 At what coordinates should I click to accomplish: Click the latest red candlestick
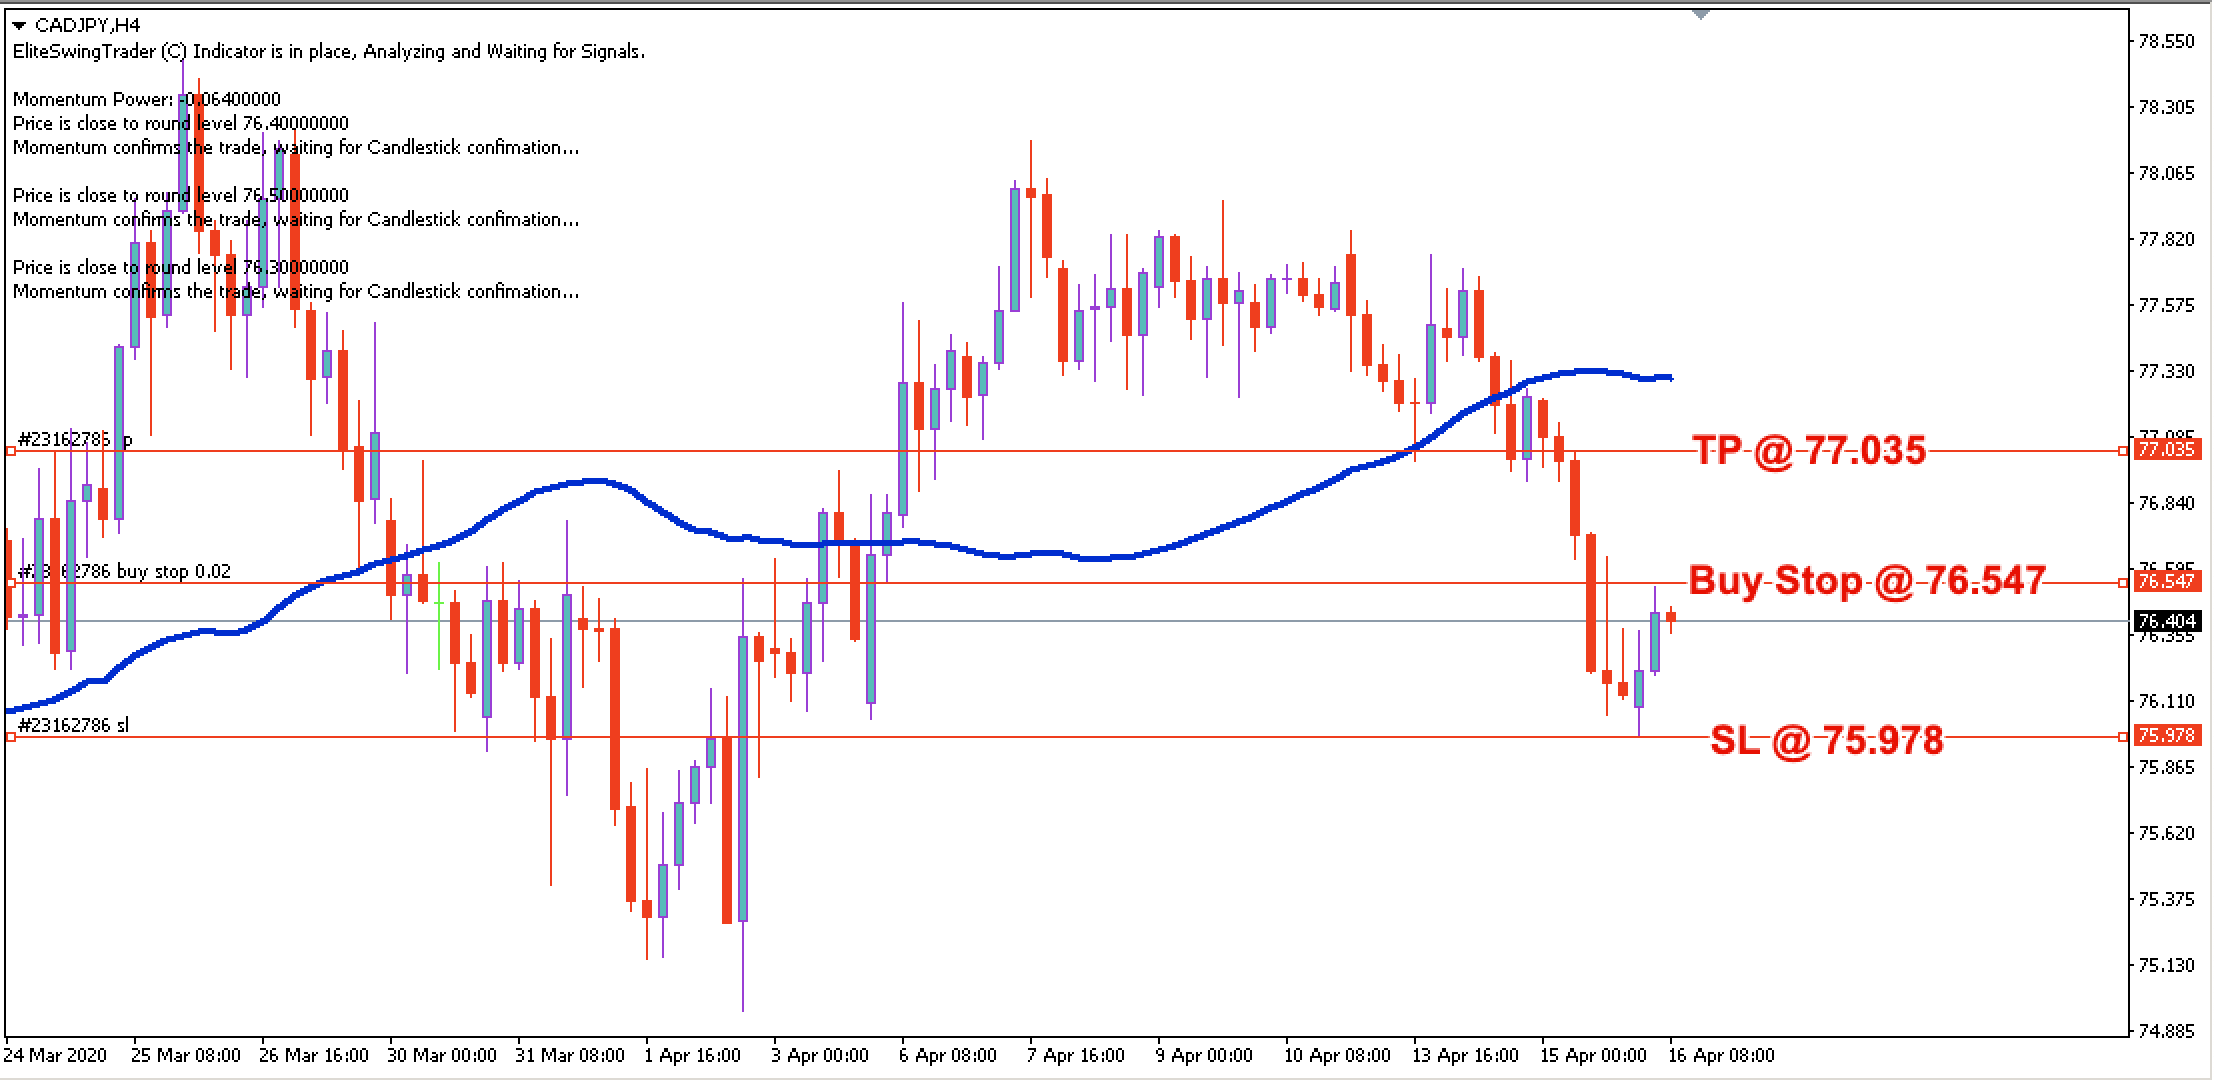coord(1671,618)
